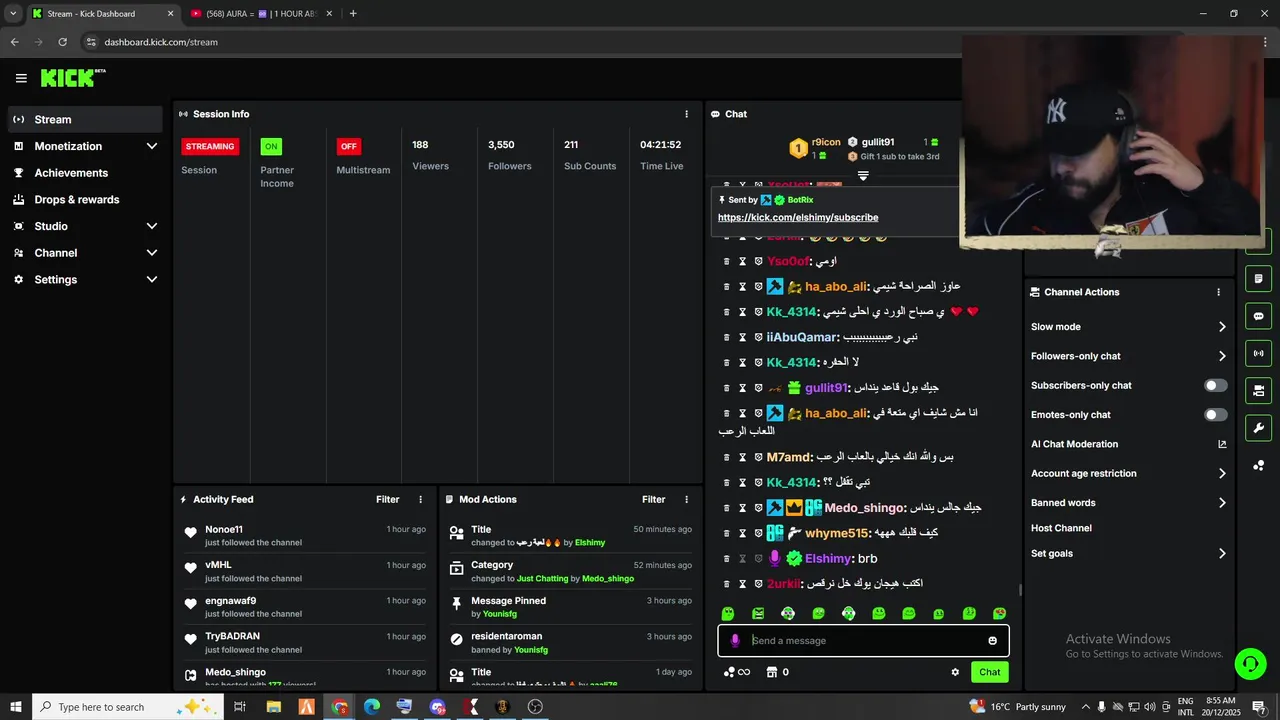
Task: Click the channel points infinity icon
Action: tap(737, 672)
